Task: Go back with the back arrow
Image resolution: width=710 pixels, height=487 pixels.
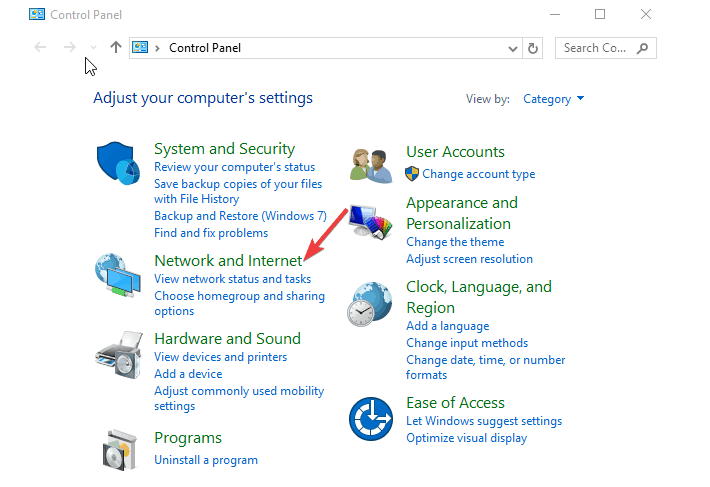Action: pyautogui.click(x=40, y=47)
